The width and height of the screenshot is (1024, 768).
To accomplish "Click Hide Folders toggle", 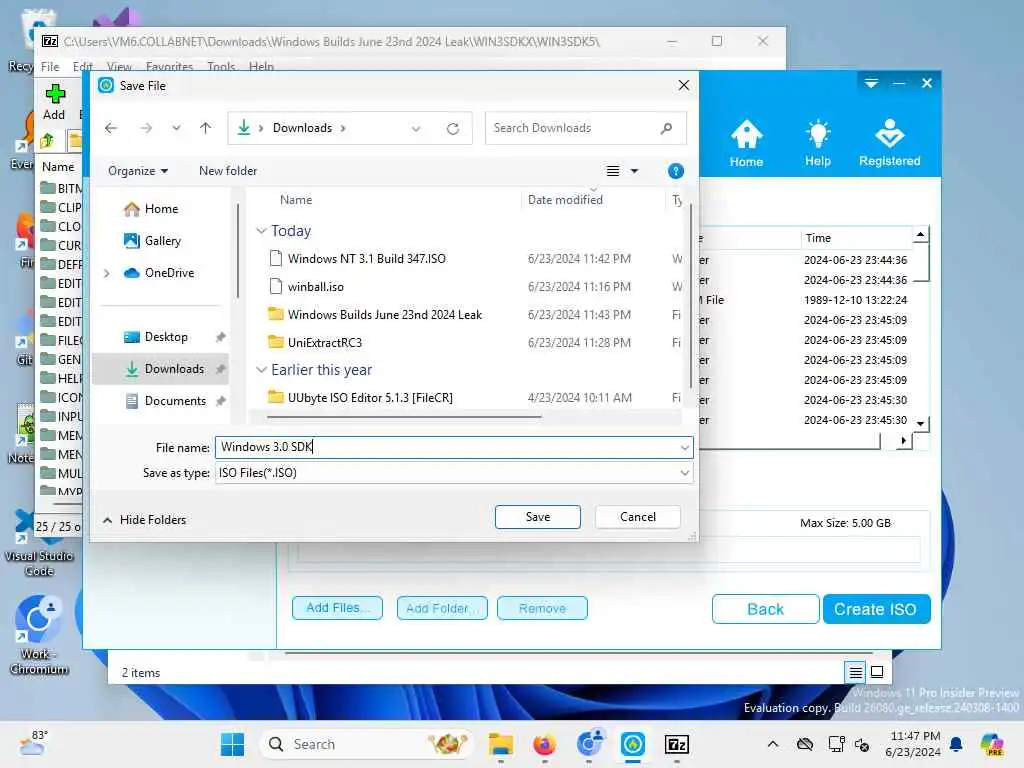I will (145, 520).
